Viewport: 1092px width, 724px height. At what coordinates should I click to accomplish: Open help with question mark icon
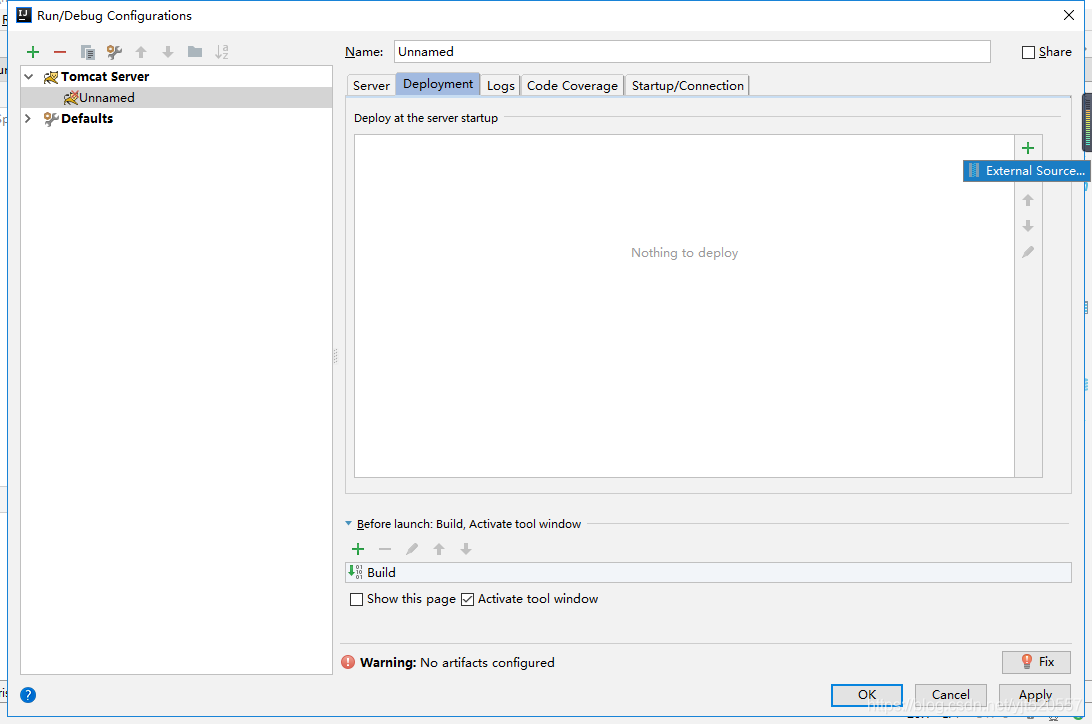click(x=28, y=695)
